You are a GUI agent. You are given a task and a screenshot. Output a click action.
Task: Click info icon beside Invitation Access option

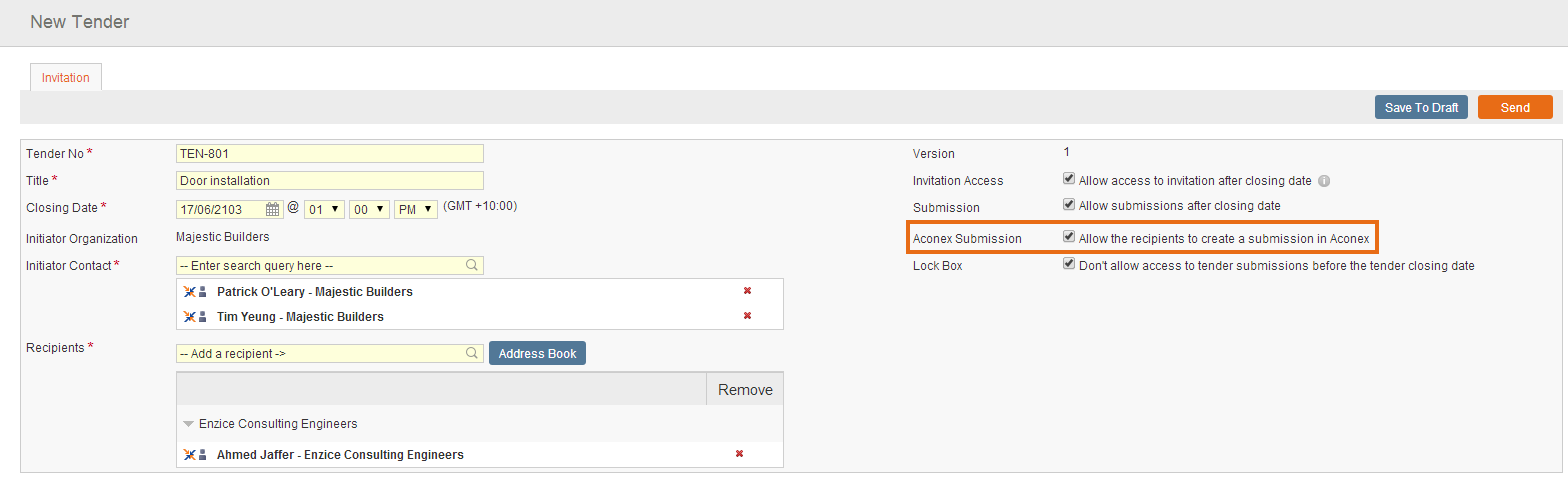pyautogui.click(x=1324, y=182)
